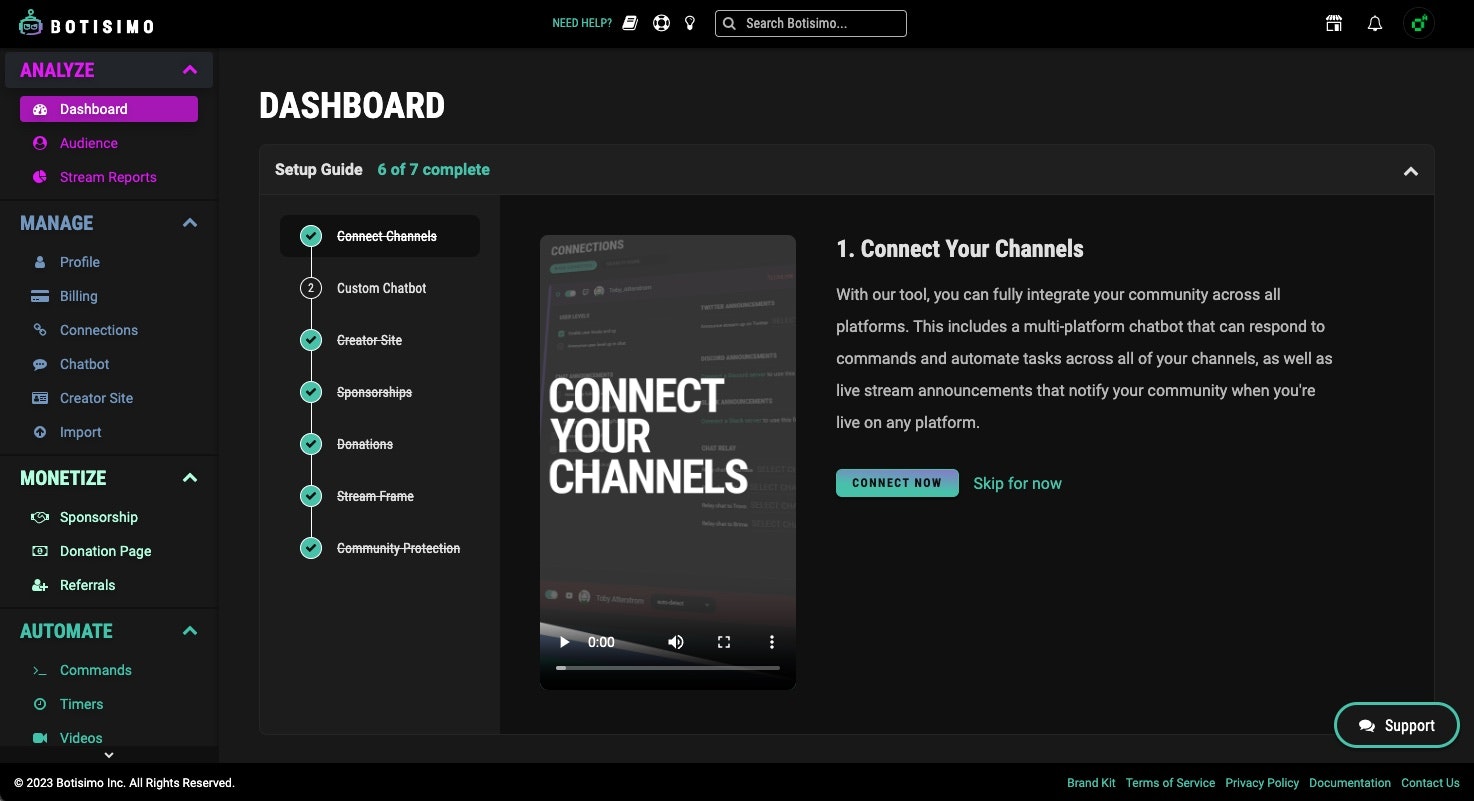Screen dimensions: 1474x801
Task: Open the help lifebuoy icon
Action: click(x=661, y=23)
